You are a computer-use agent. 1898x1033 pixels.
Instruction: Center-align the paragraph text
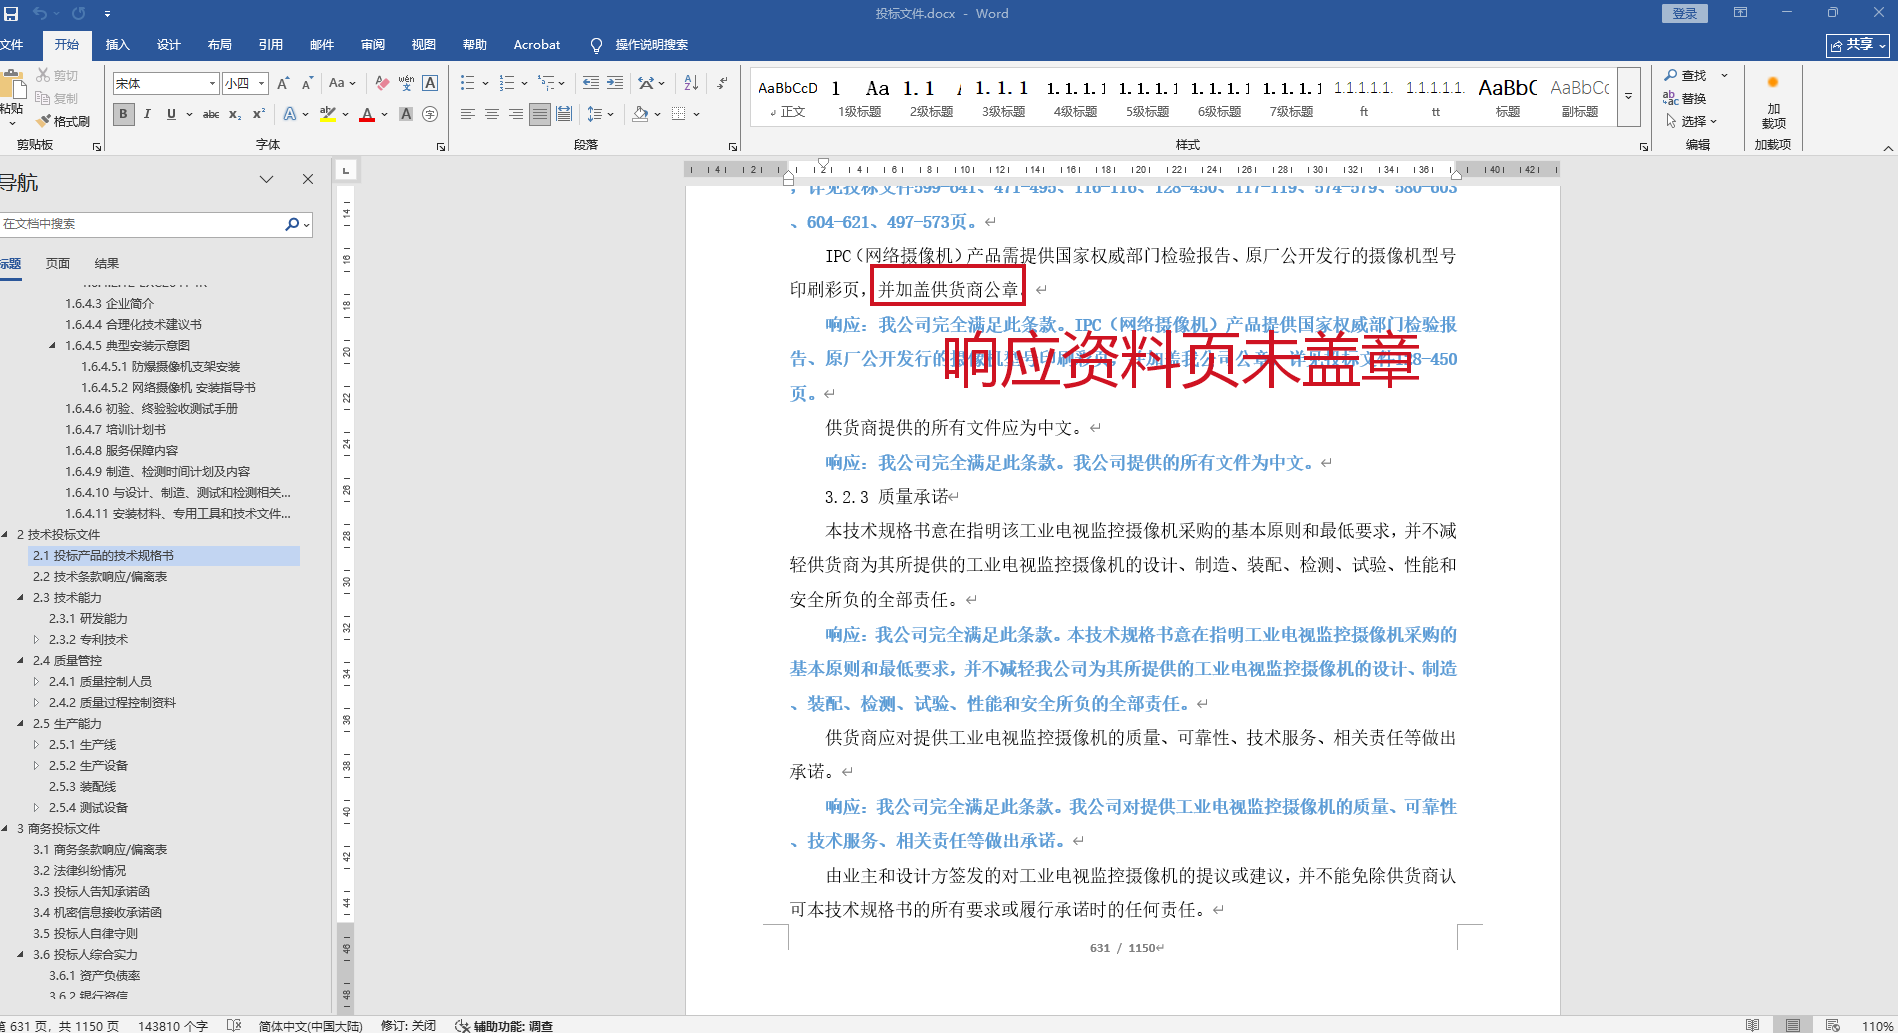point(492,115)
